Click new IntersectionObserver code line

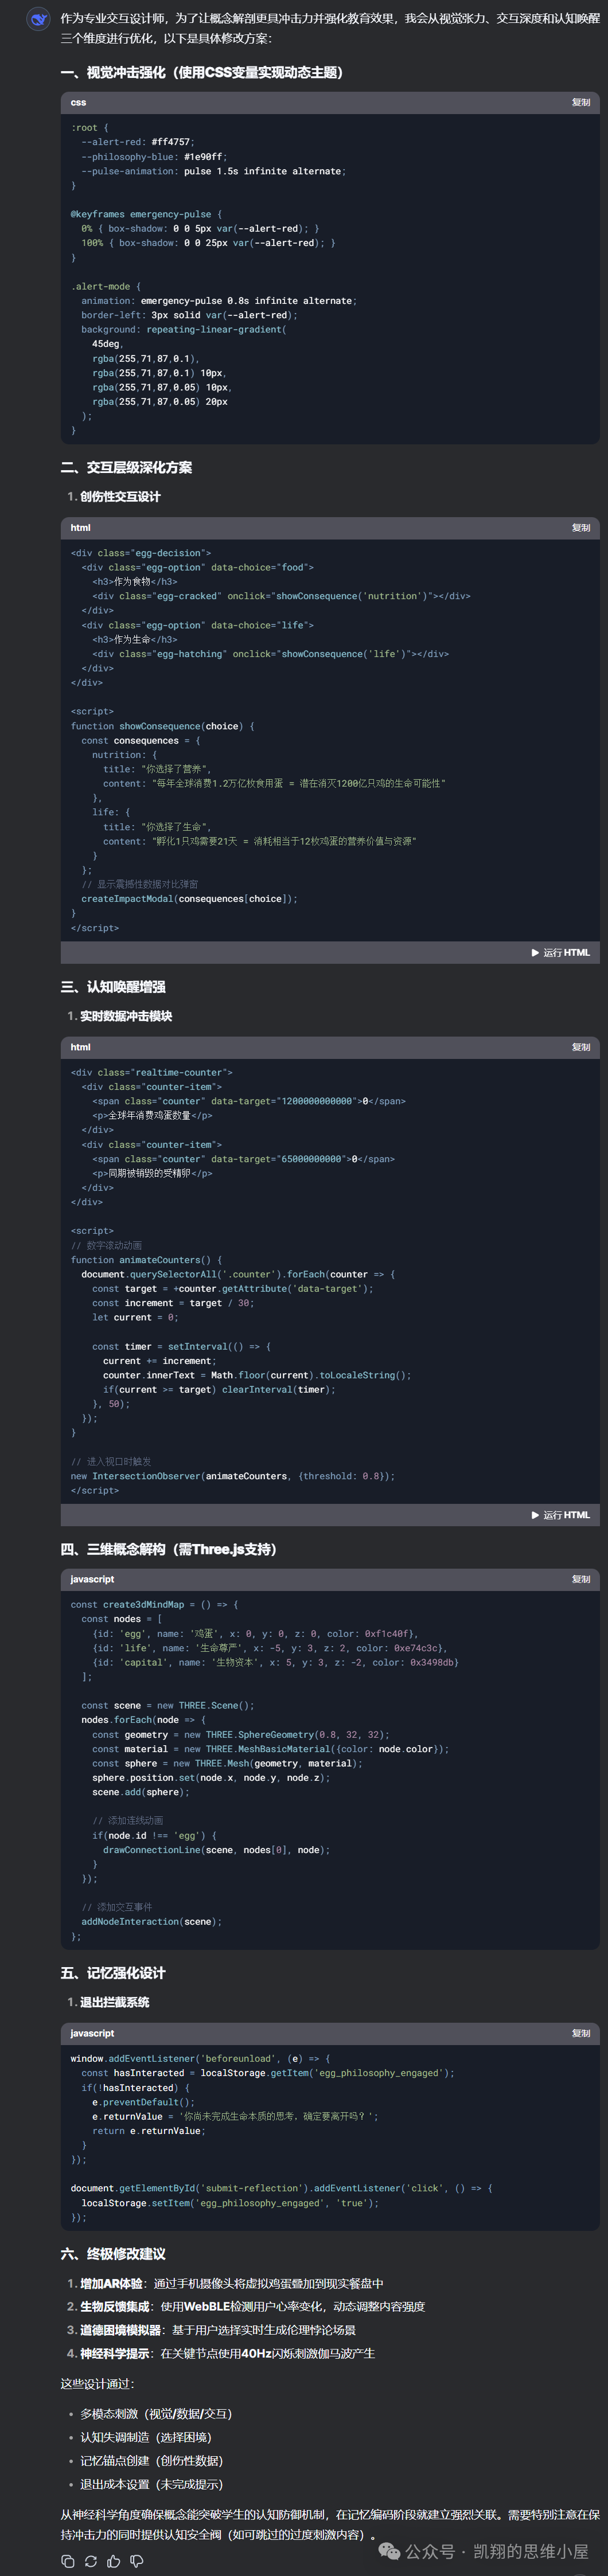coord(232,1476)
